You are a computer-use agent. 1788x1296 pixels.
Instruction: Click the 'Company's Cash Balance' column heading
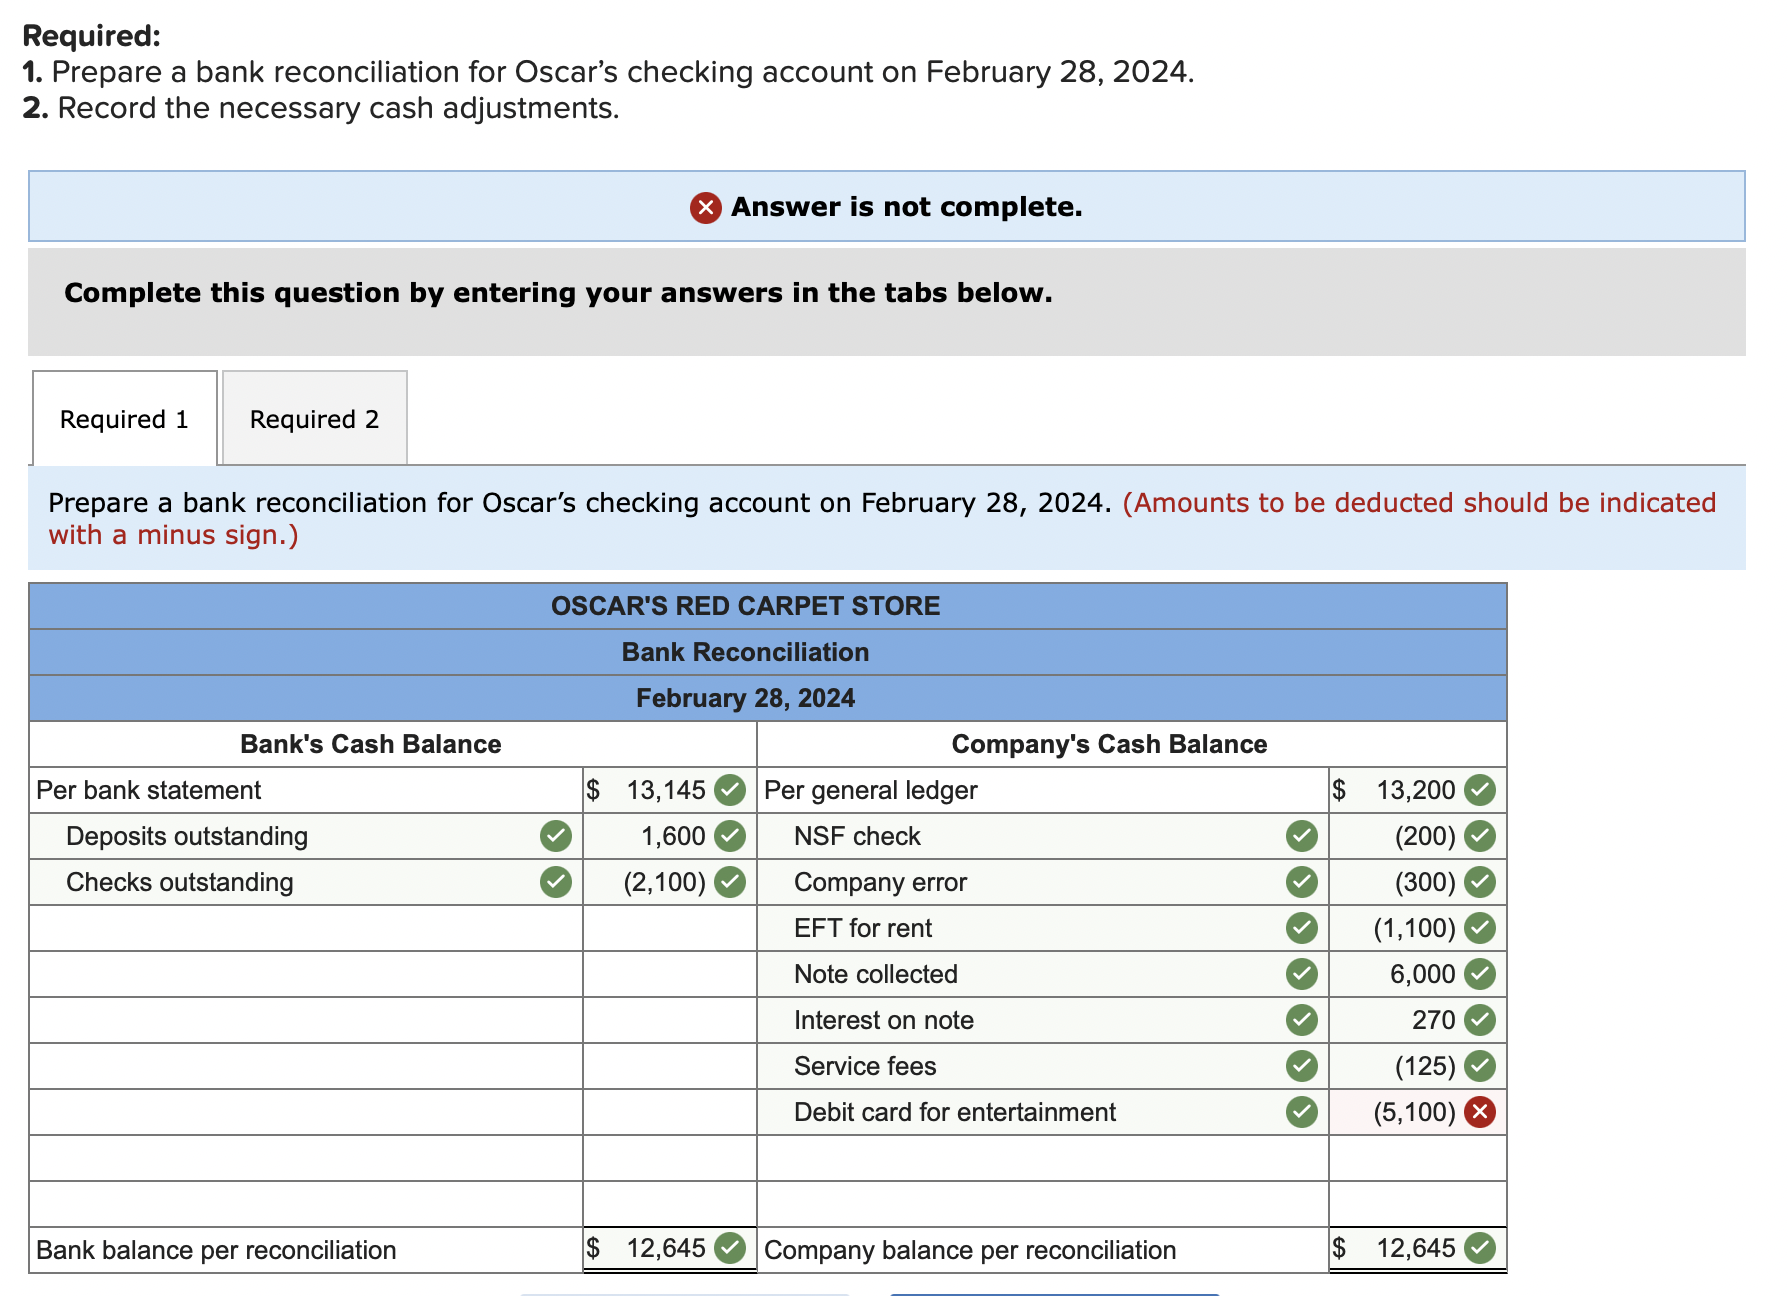tap(1109, 744)
